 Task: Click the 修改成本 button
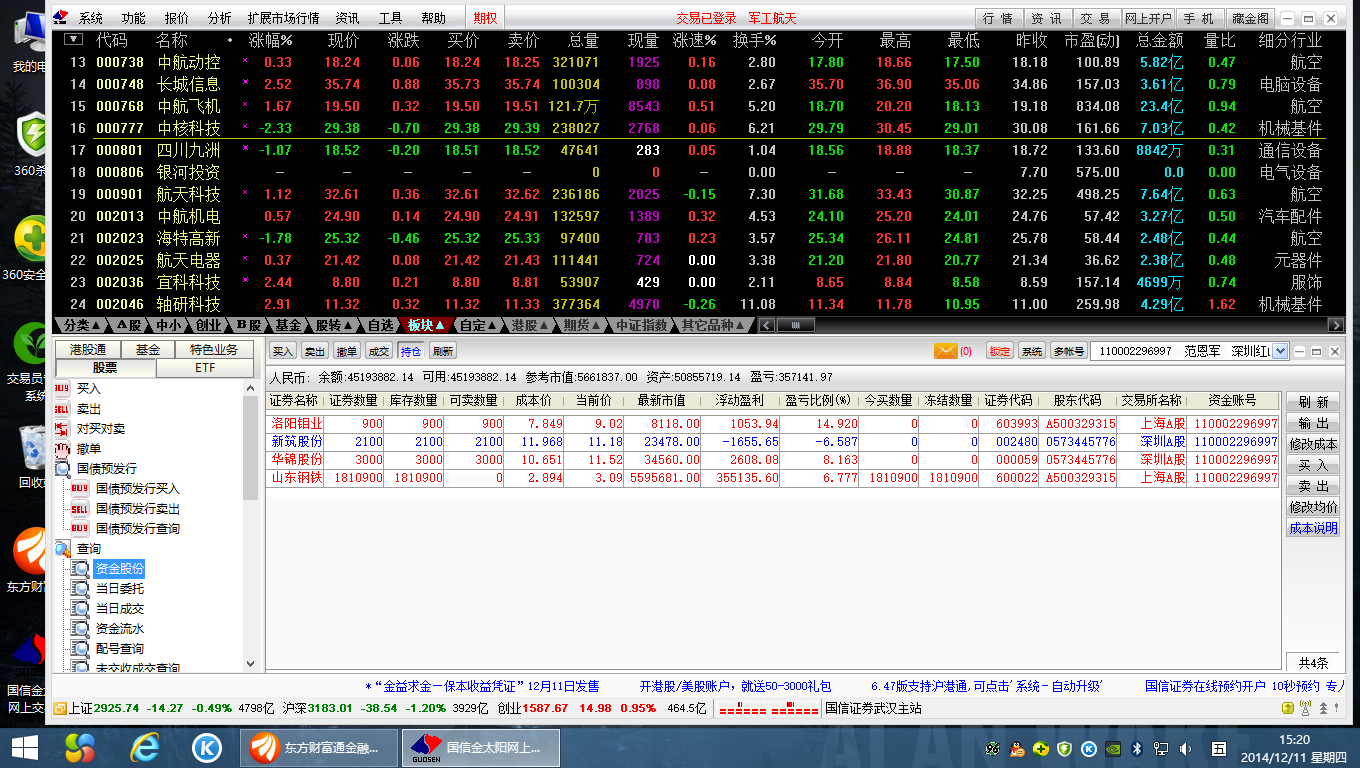pyautogui.click(x=1312, y=444)
